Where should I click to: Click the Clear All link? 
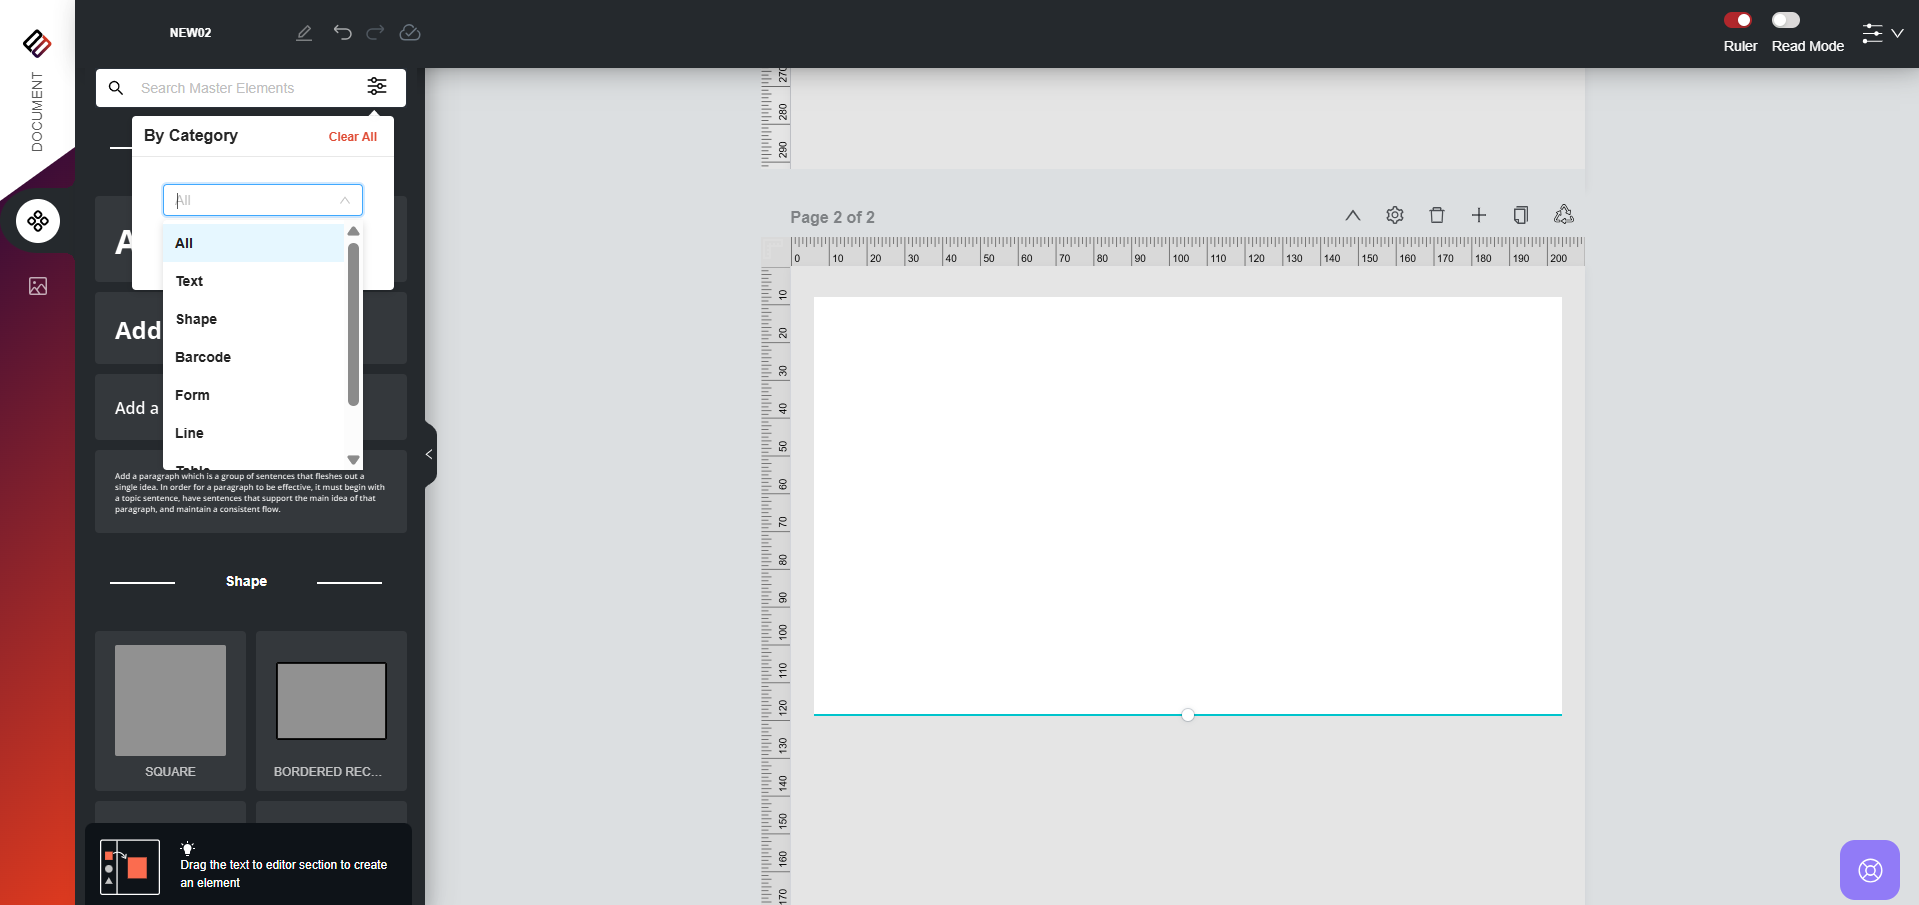click(352, 137)
